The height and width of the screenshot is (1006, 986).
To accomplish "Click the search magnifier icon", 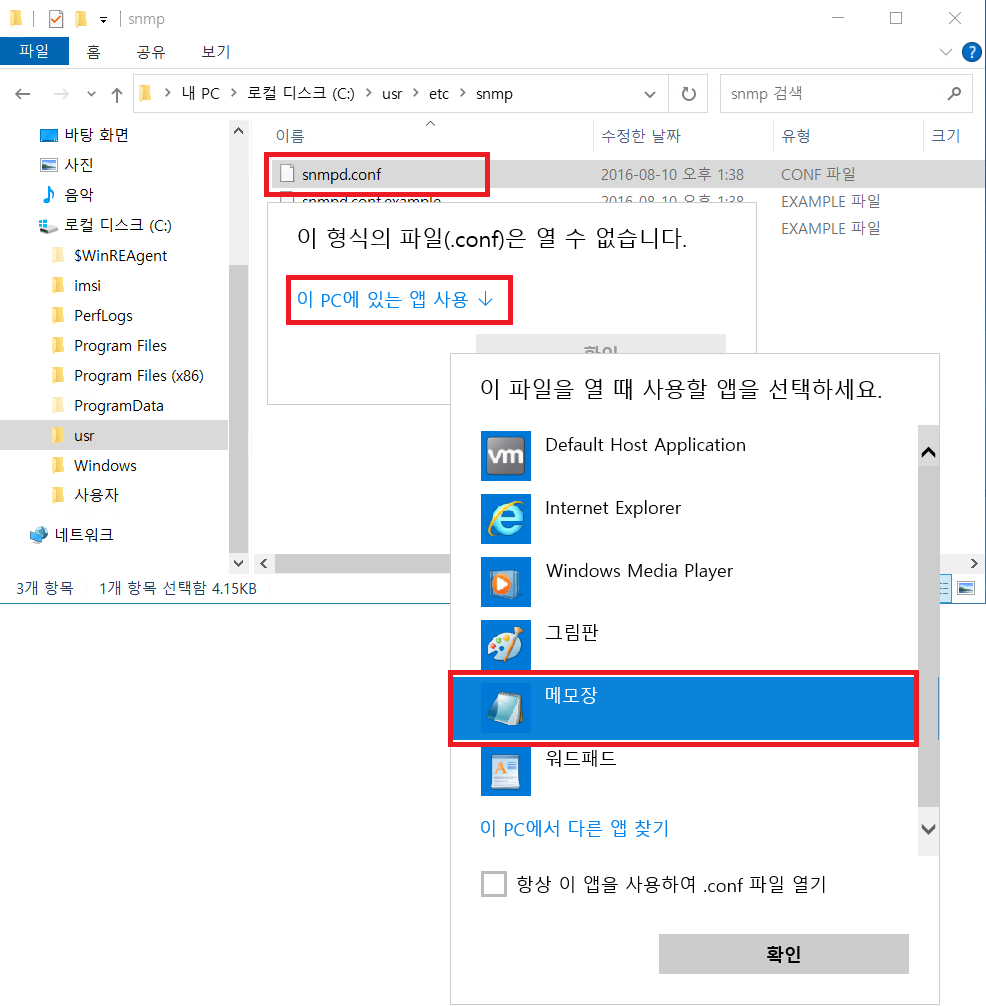I will [x=955, y=94].
